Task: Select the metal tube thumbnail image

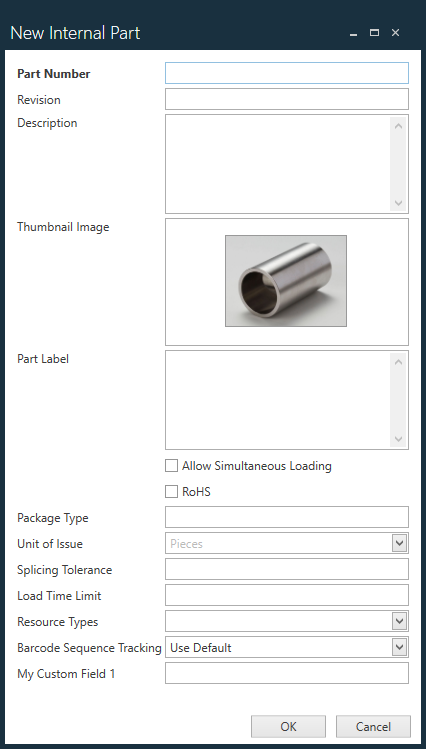Action: 286,281
